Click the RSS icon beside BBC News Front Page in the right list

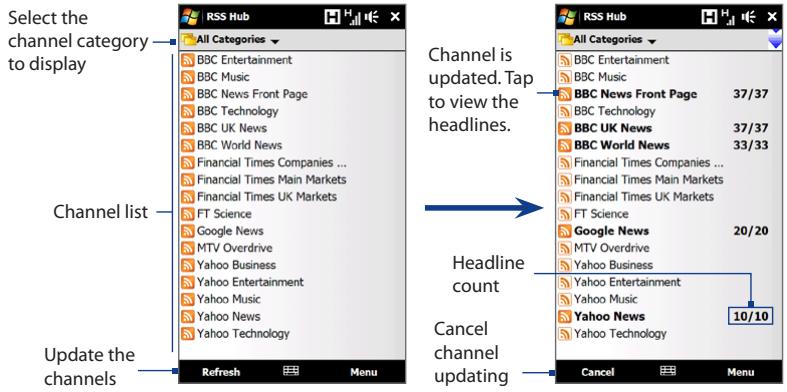(565, 94)
